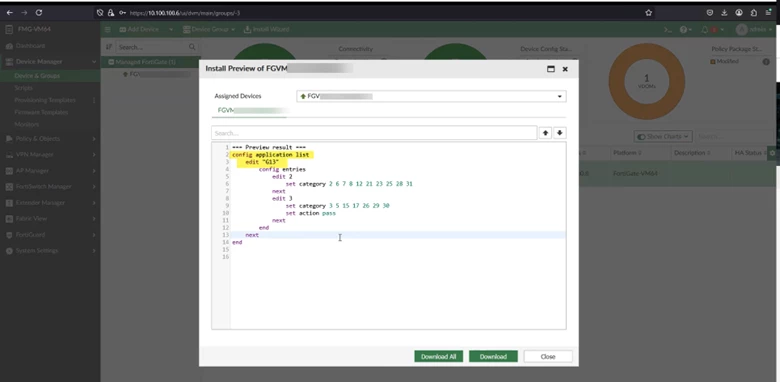This screenshot has width=780, height=382.
Task: Open Dashboard in the sidebar
Action: tap(30, 46)
